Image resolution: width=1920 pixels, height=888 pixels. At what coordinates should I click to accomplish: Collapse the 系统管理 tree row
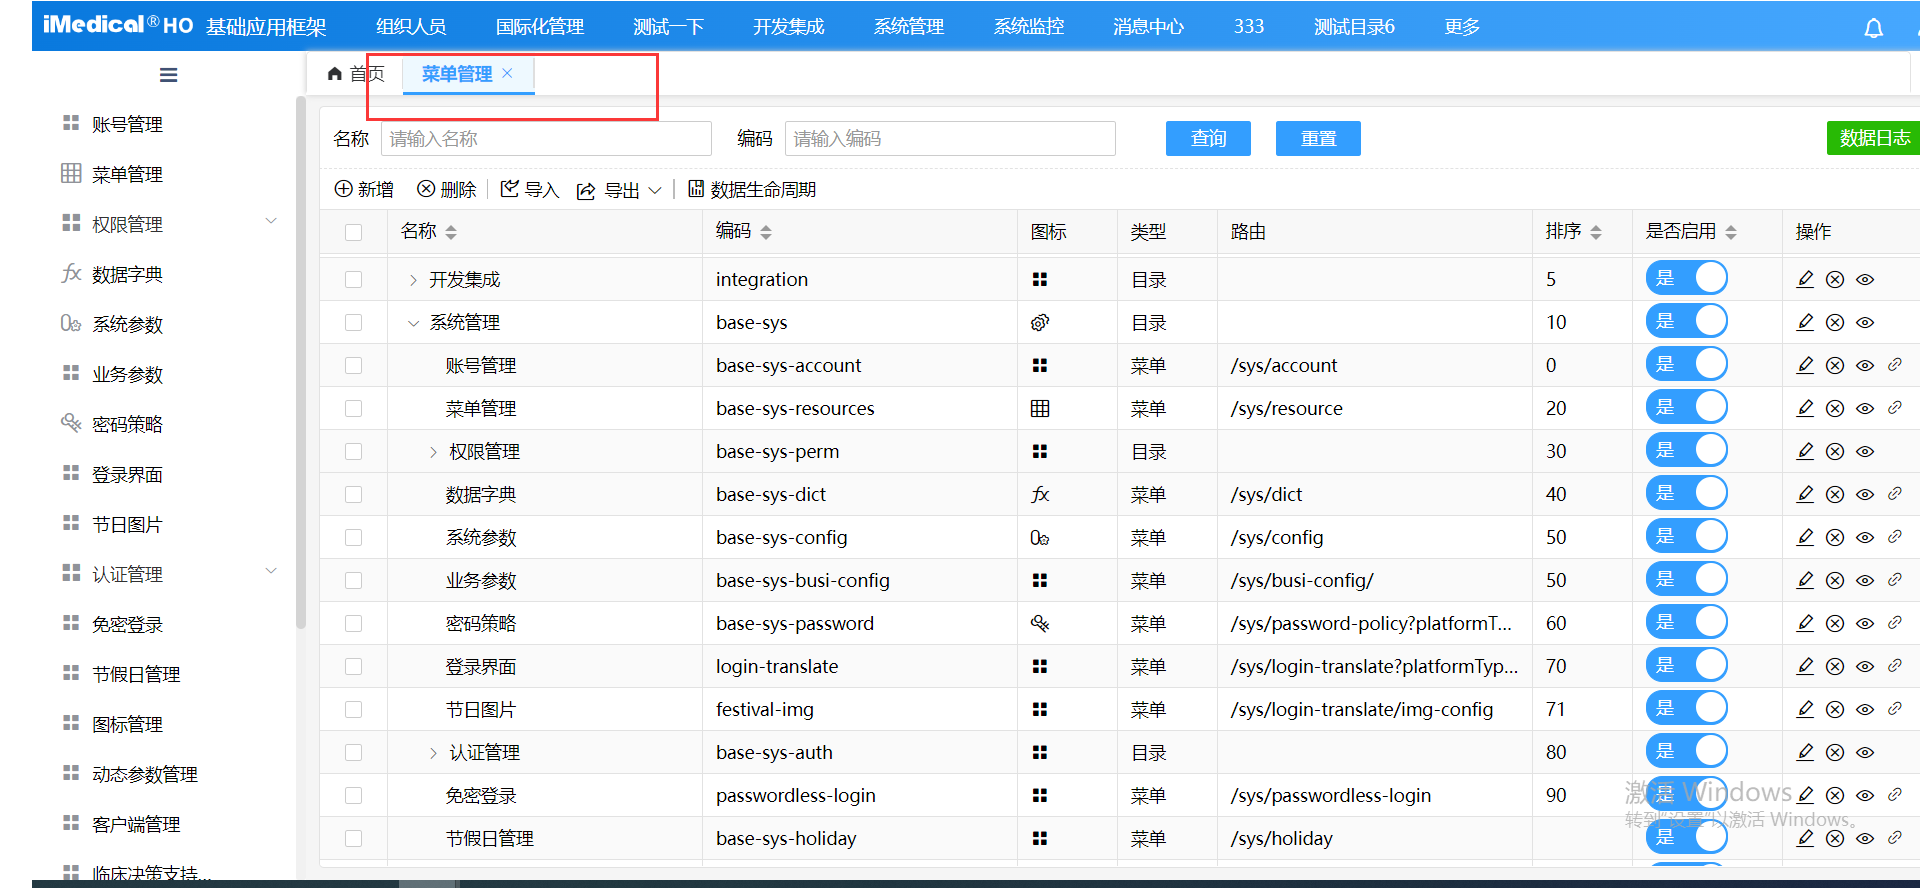[413, 323]
